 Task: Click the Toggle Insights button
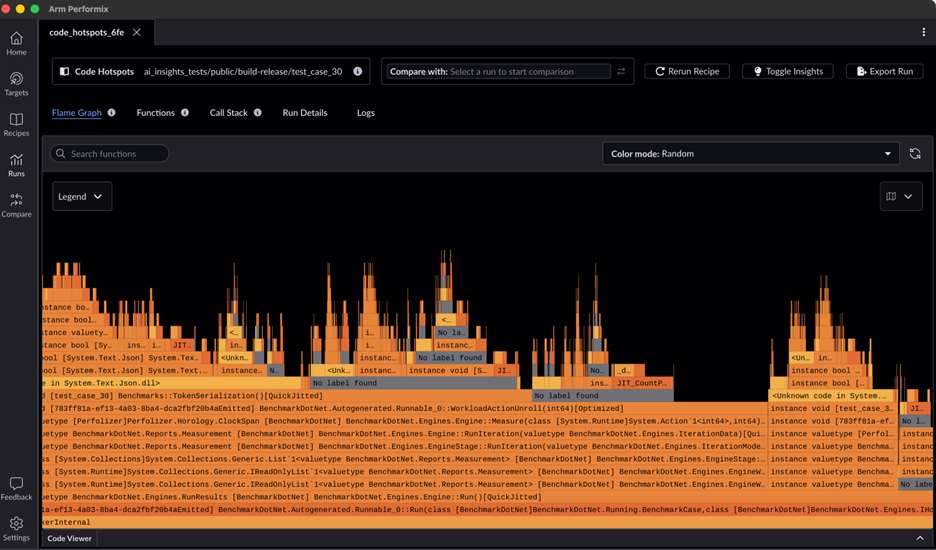pyautogui.click(x=787, y=71)
